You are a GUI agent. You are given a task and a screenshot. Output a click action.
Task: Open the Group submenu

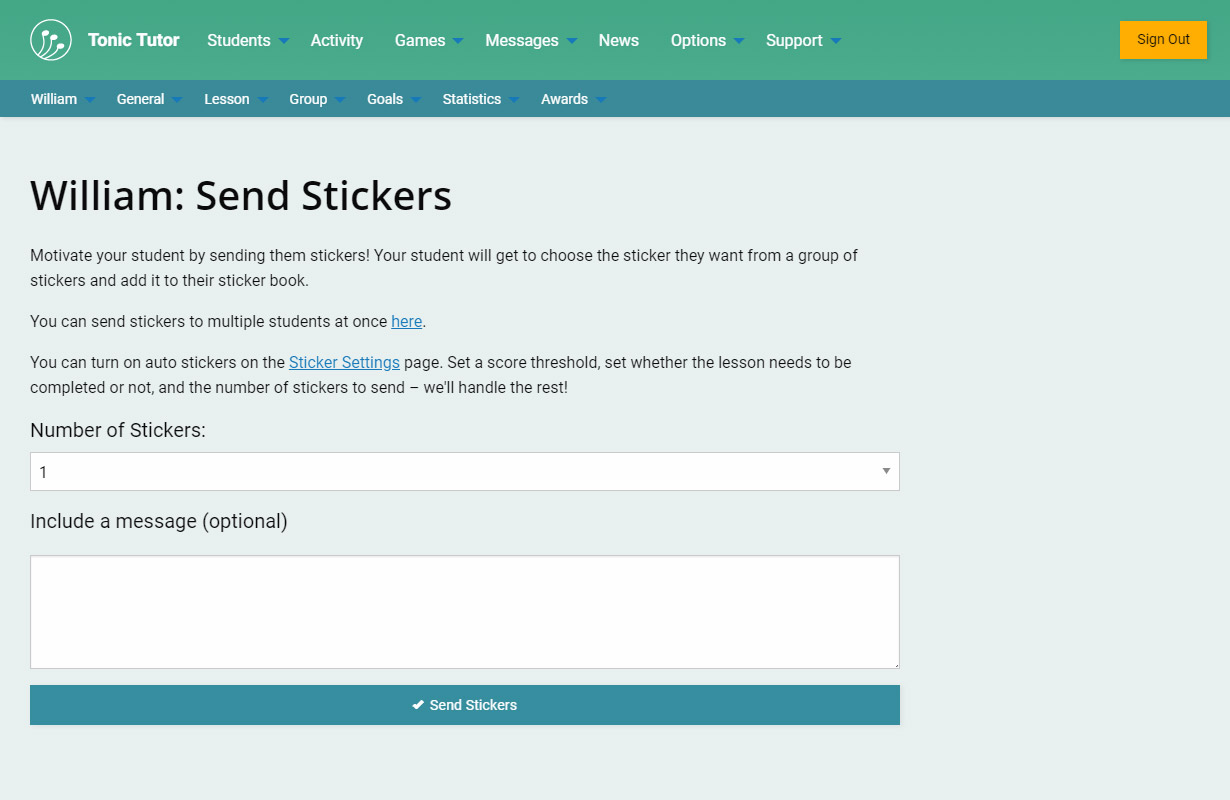pos(317,99)
